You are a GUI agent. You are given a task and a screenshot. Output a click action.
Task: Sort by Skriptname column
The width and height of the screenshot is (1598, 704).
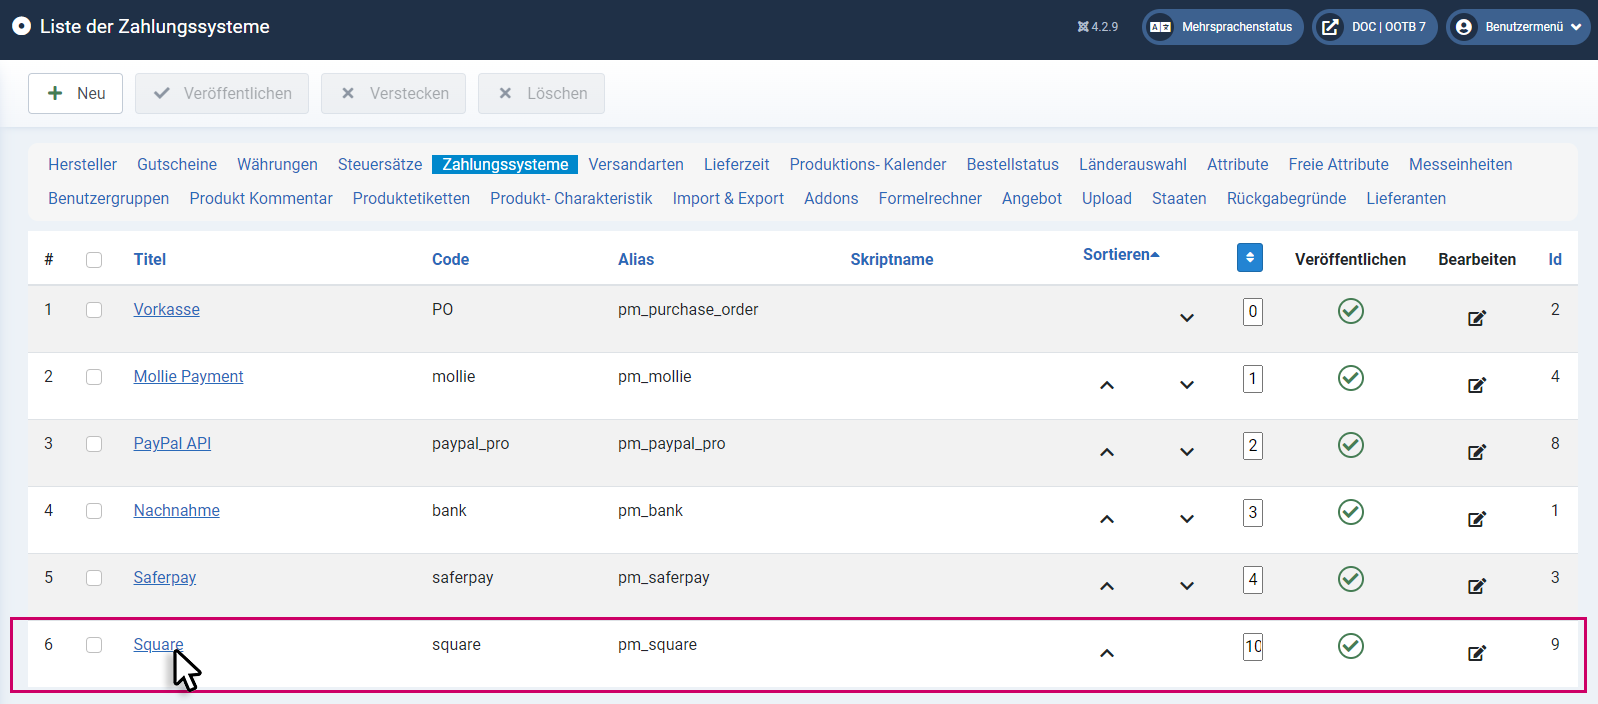(892, 259)
